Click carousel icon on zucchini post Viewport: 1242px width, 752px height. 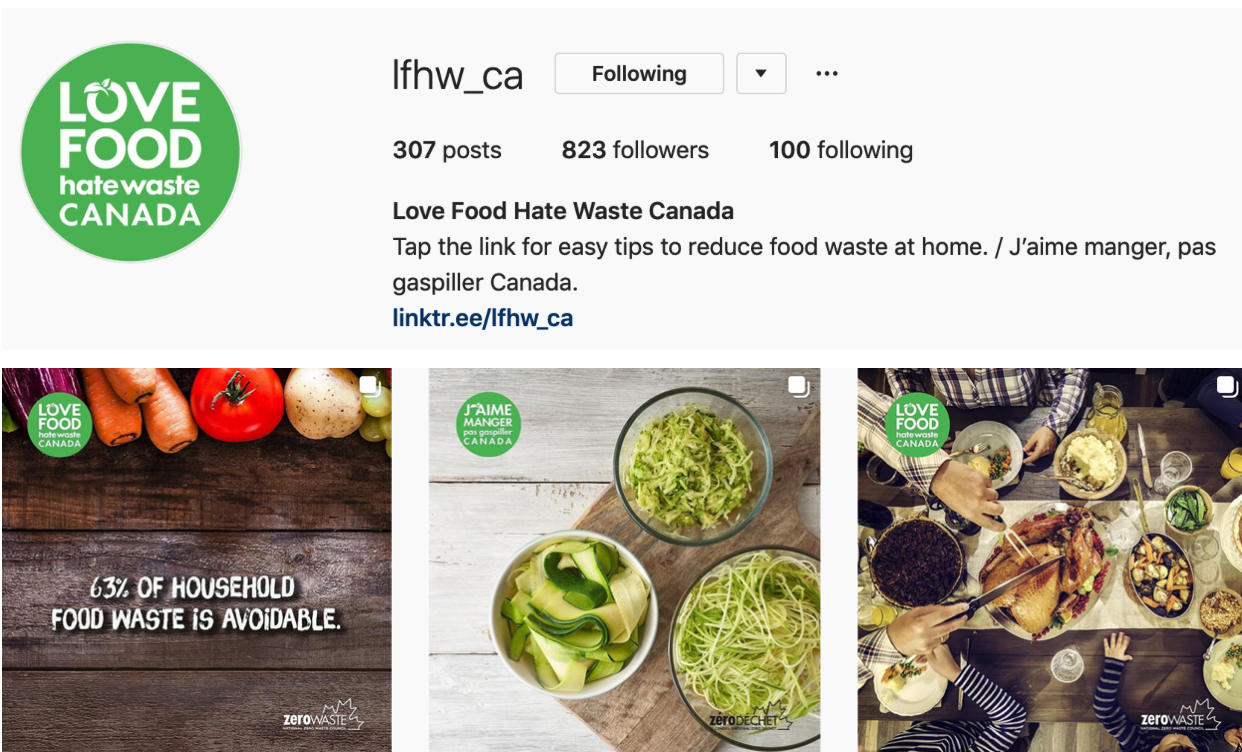(798, 387)
